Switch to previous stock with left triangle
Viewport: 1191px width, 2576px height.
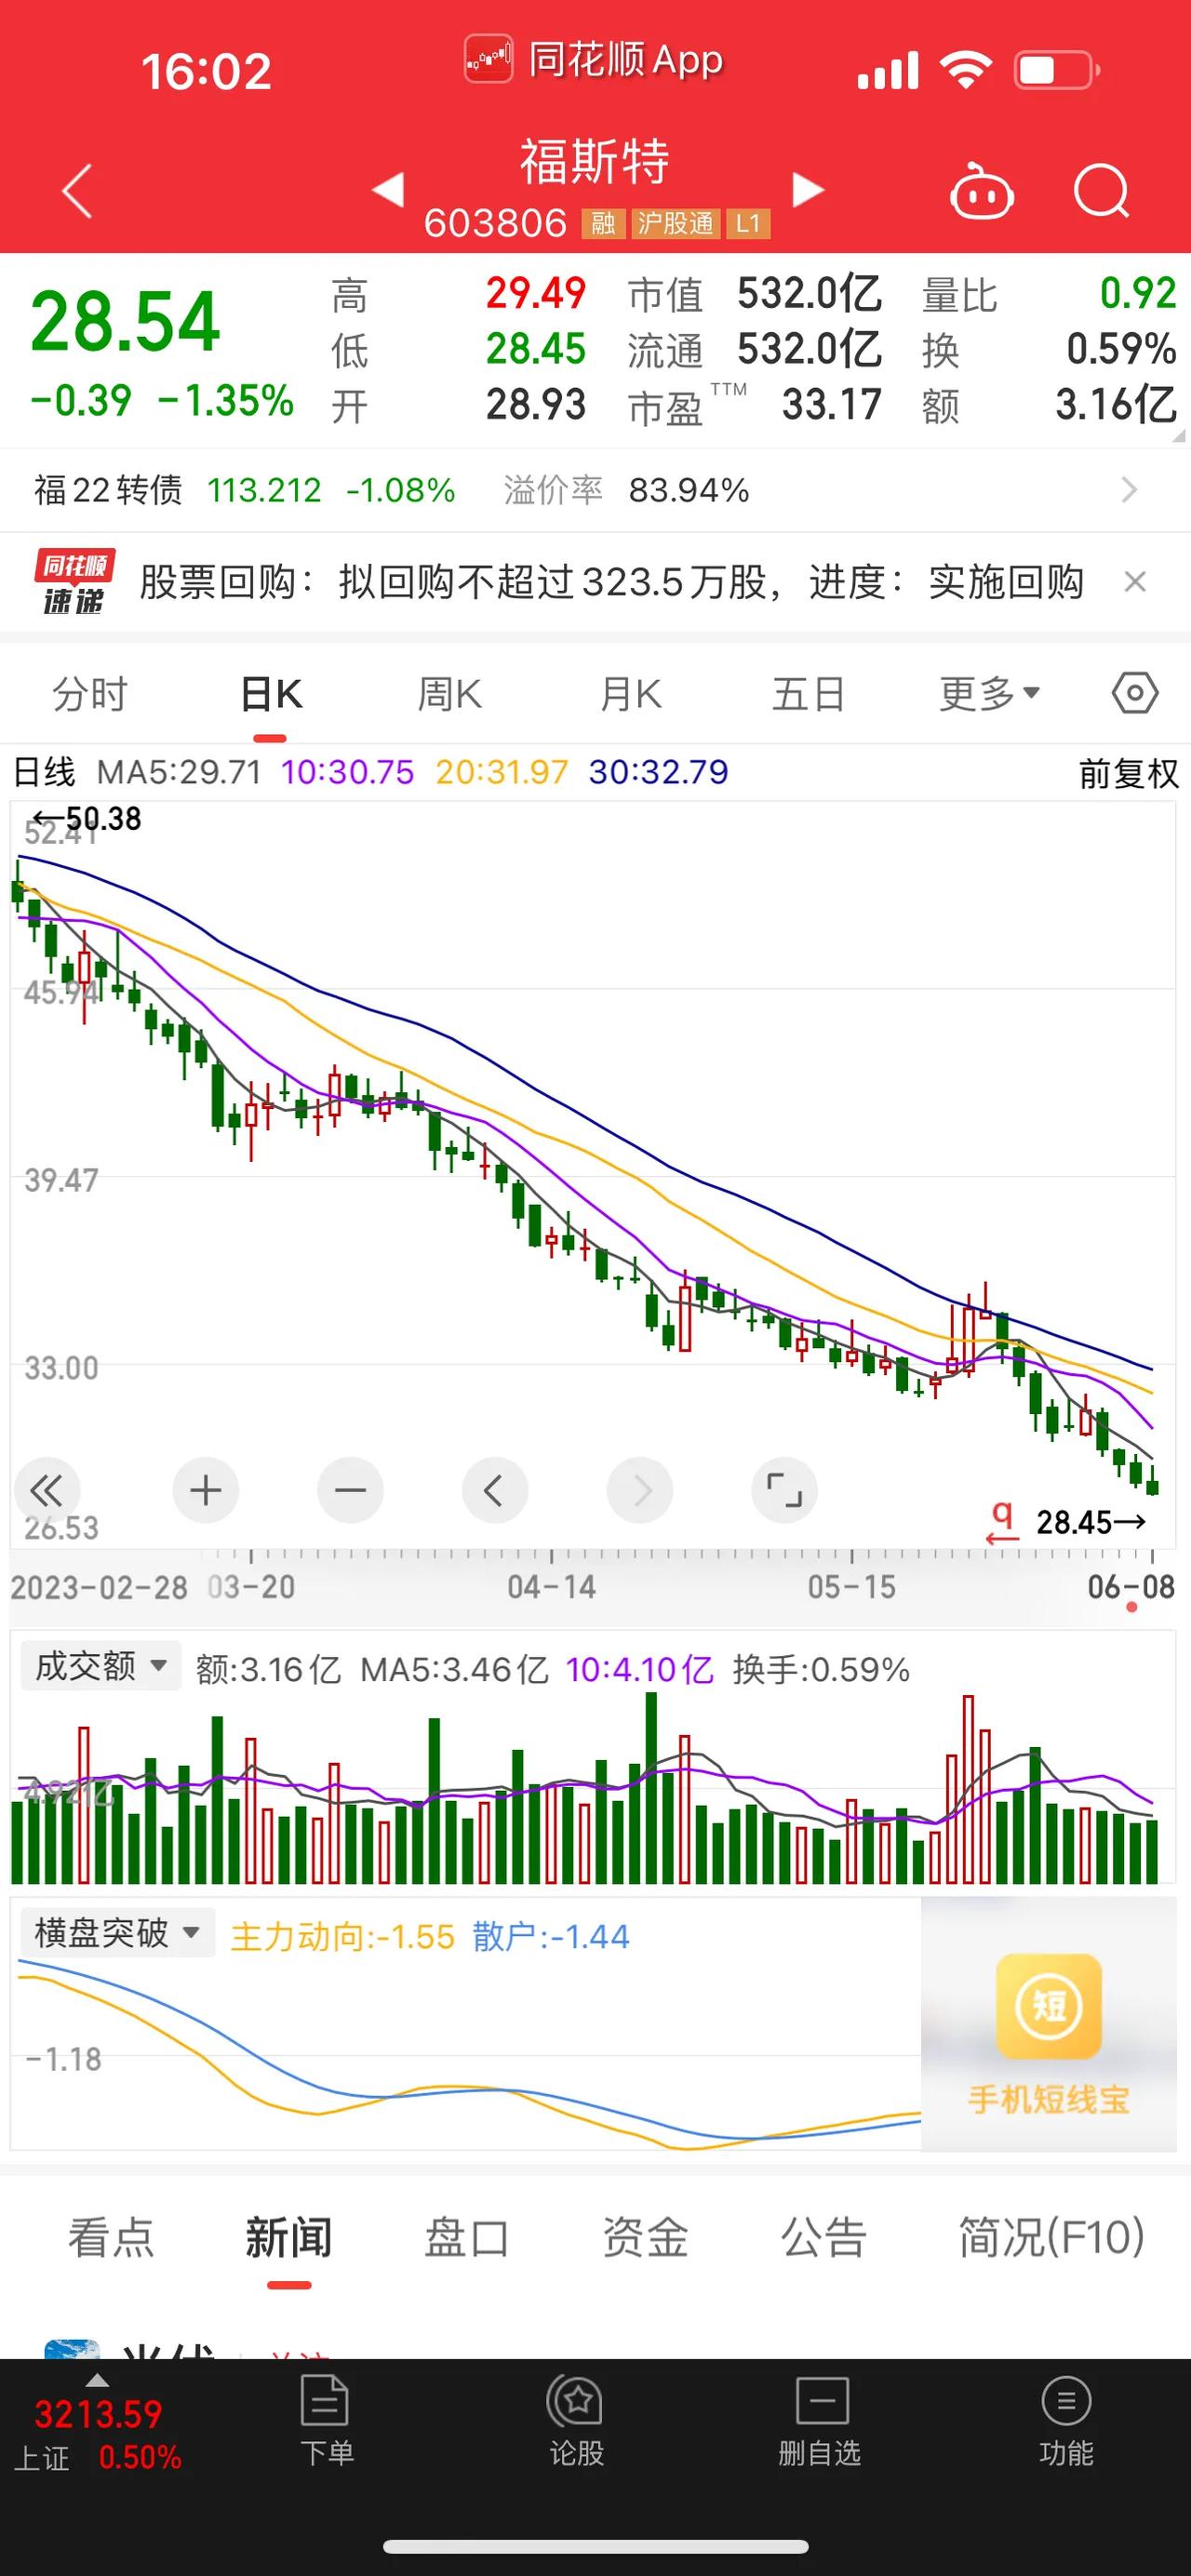[388, 190]
